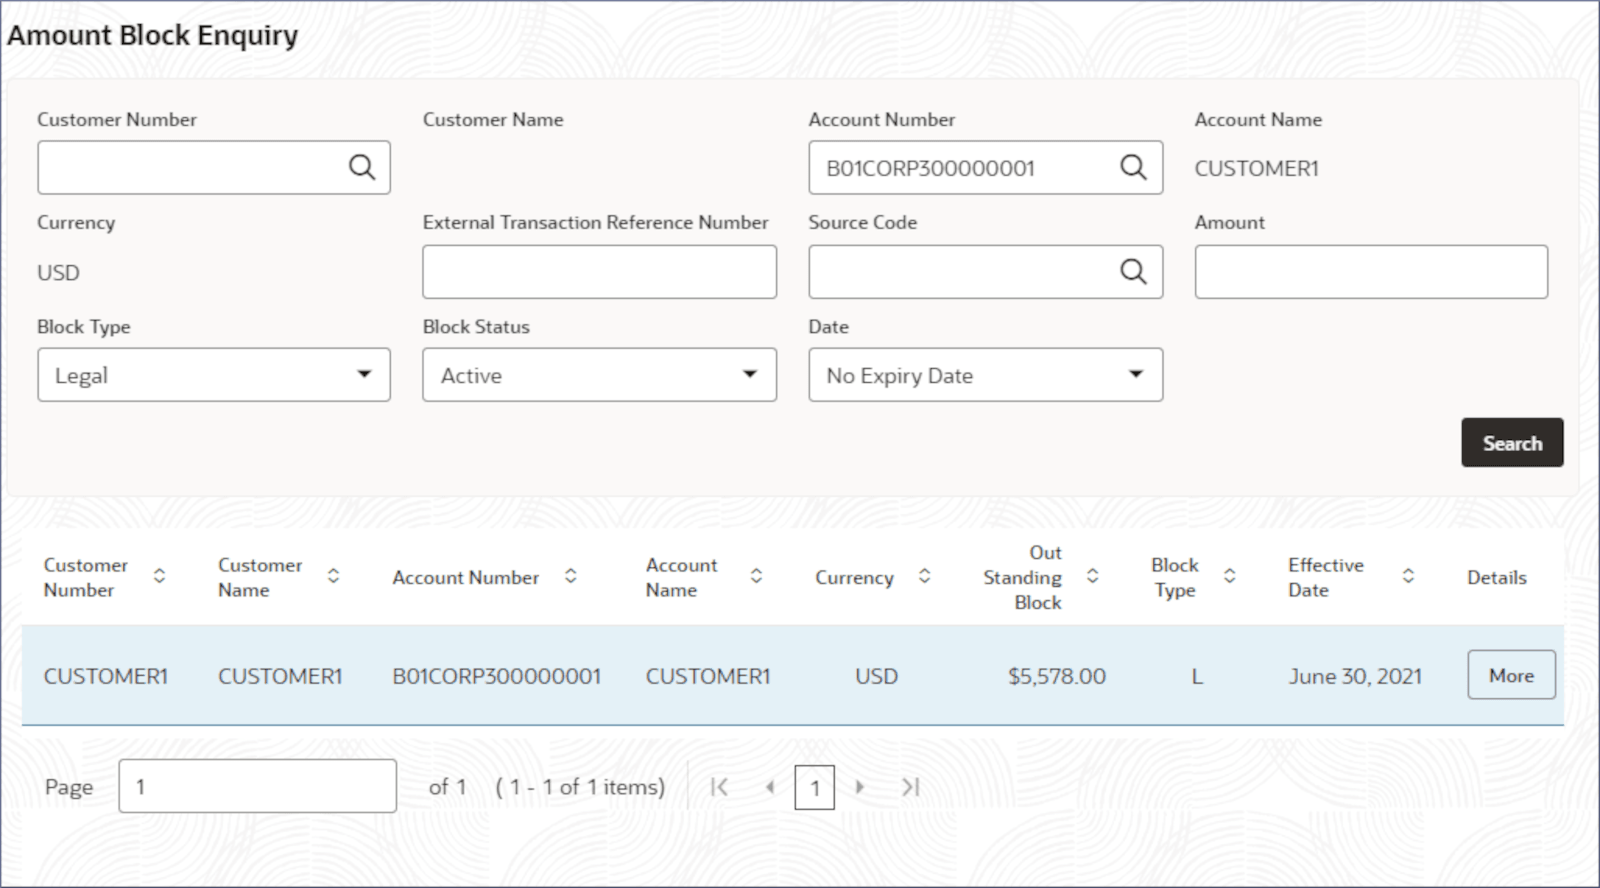The width and height of the screenshot is (1600, 888).
Task: Focus the External Transaction Reference Number field
Action: 599,272
